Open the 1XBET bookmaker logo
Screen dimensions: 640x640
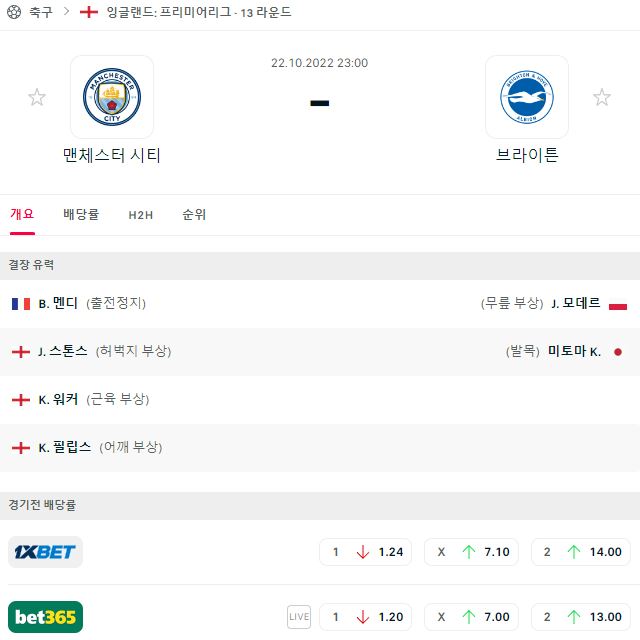pos(45,552)
